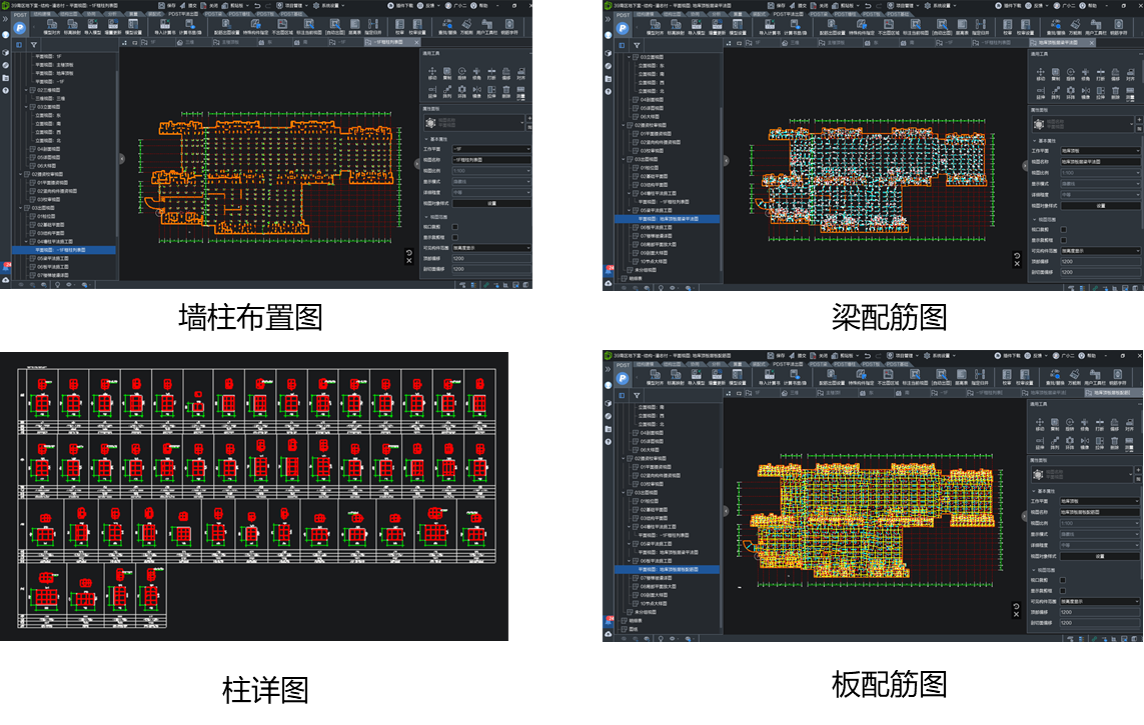
Task: Open the 可见构件范围 dropdown in top-right window
Action: pyautogui.click(x=1099, y=251)
